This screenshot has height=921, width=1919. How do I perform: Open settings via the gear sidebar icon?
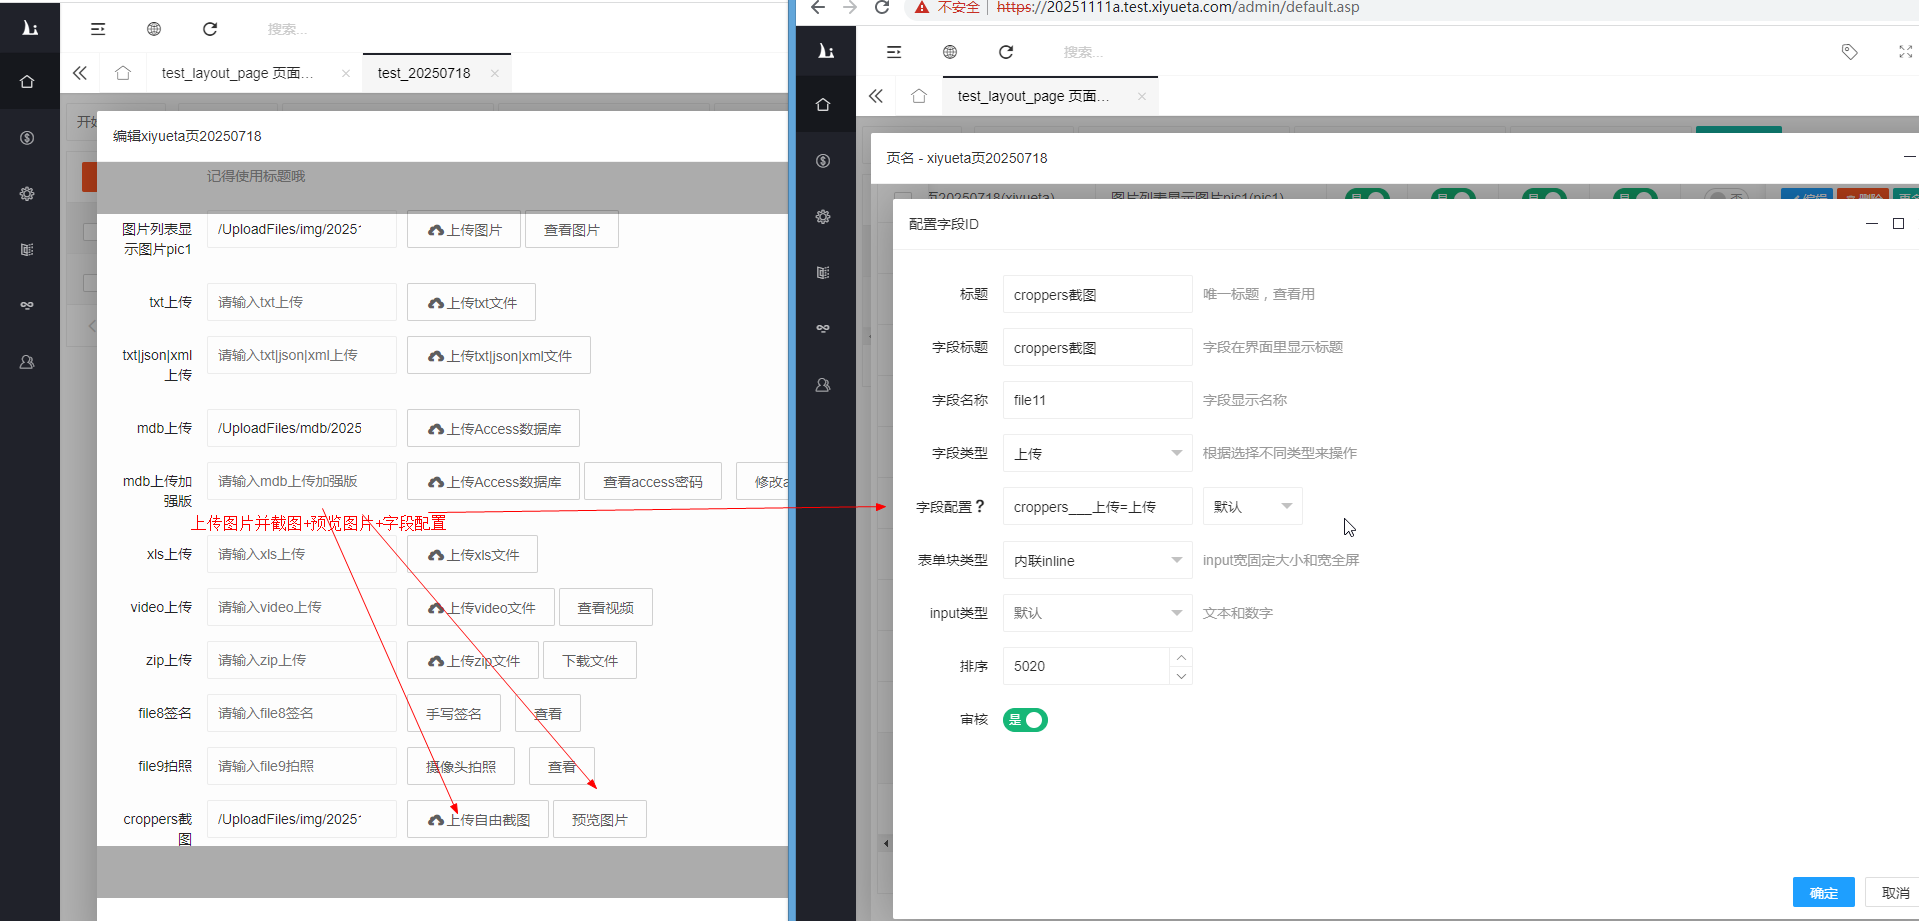coord(27,194)
